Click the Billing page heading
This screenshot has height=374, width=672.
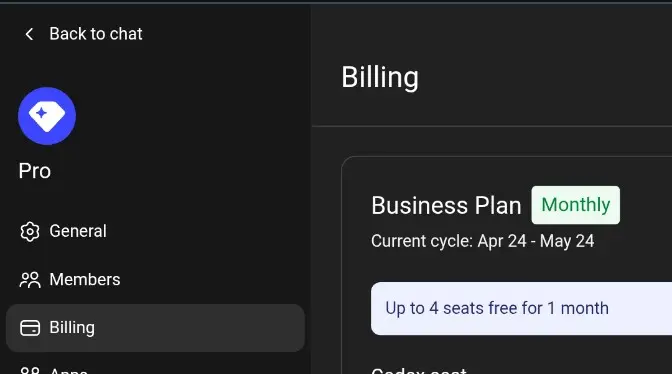tap(380, 78)
